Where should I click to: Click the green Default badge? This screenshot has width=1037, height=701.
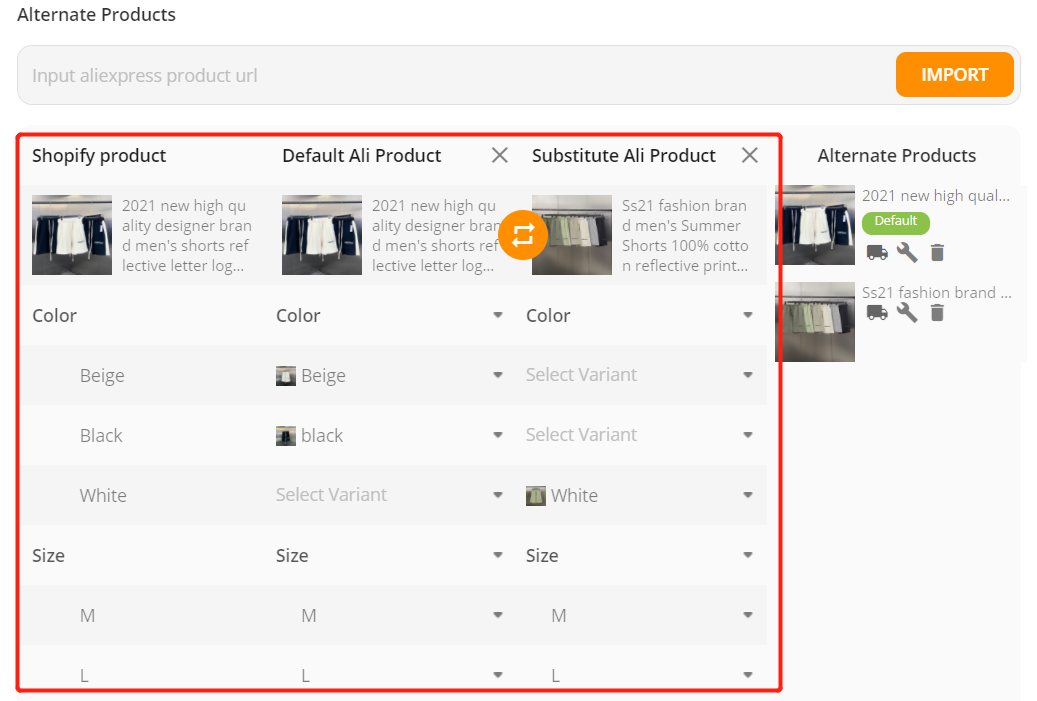click(895, 222)
